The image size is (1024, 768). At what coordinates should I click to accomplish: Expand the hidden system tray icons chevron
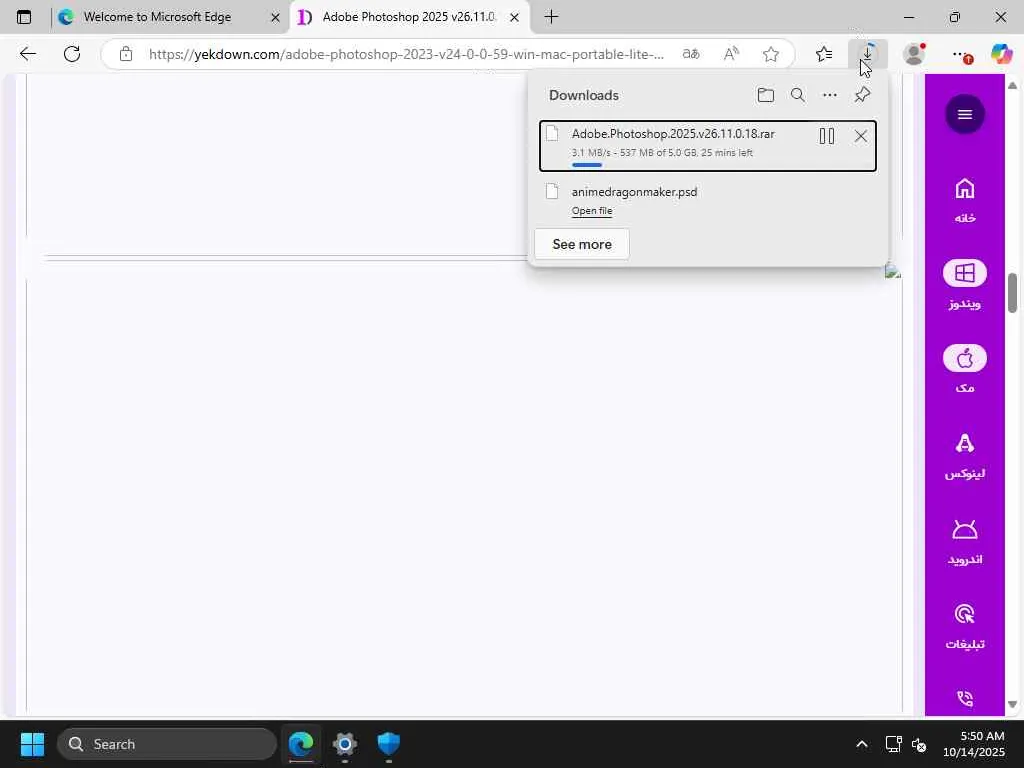tap(862, 744)
